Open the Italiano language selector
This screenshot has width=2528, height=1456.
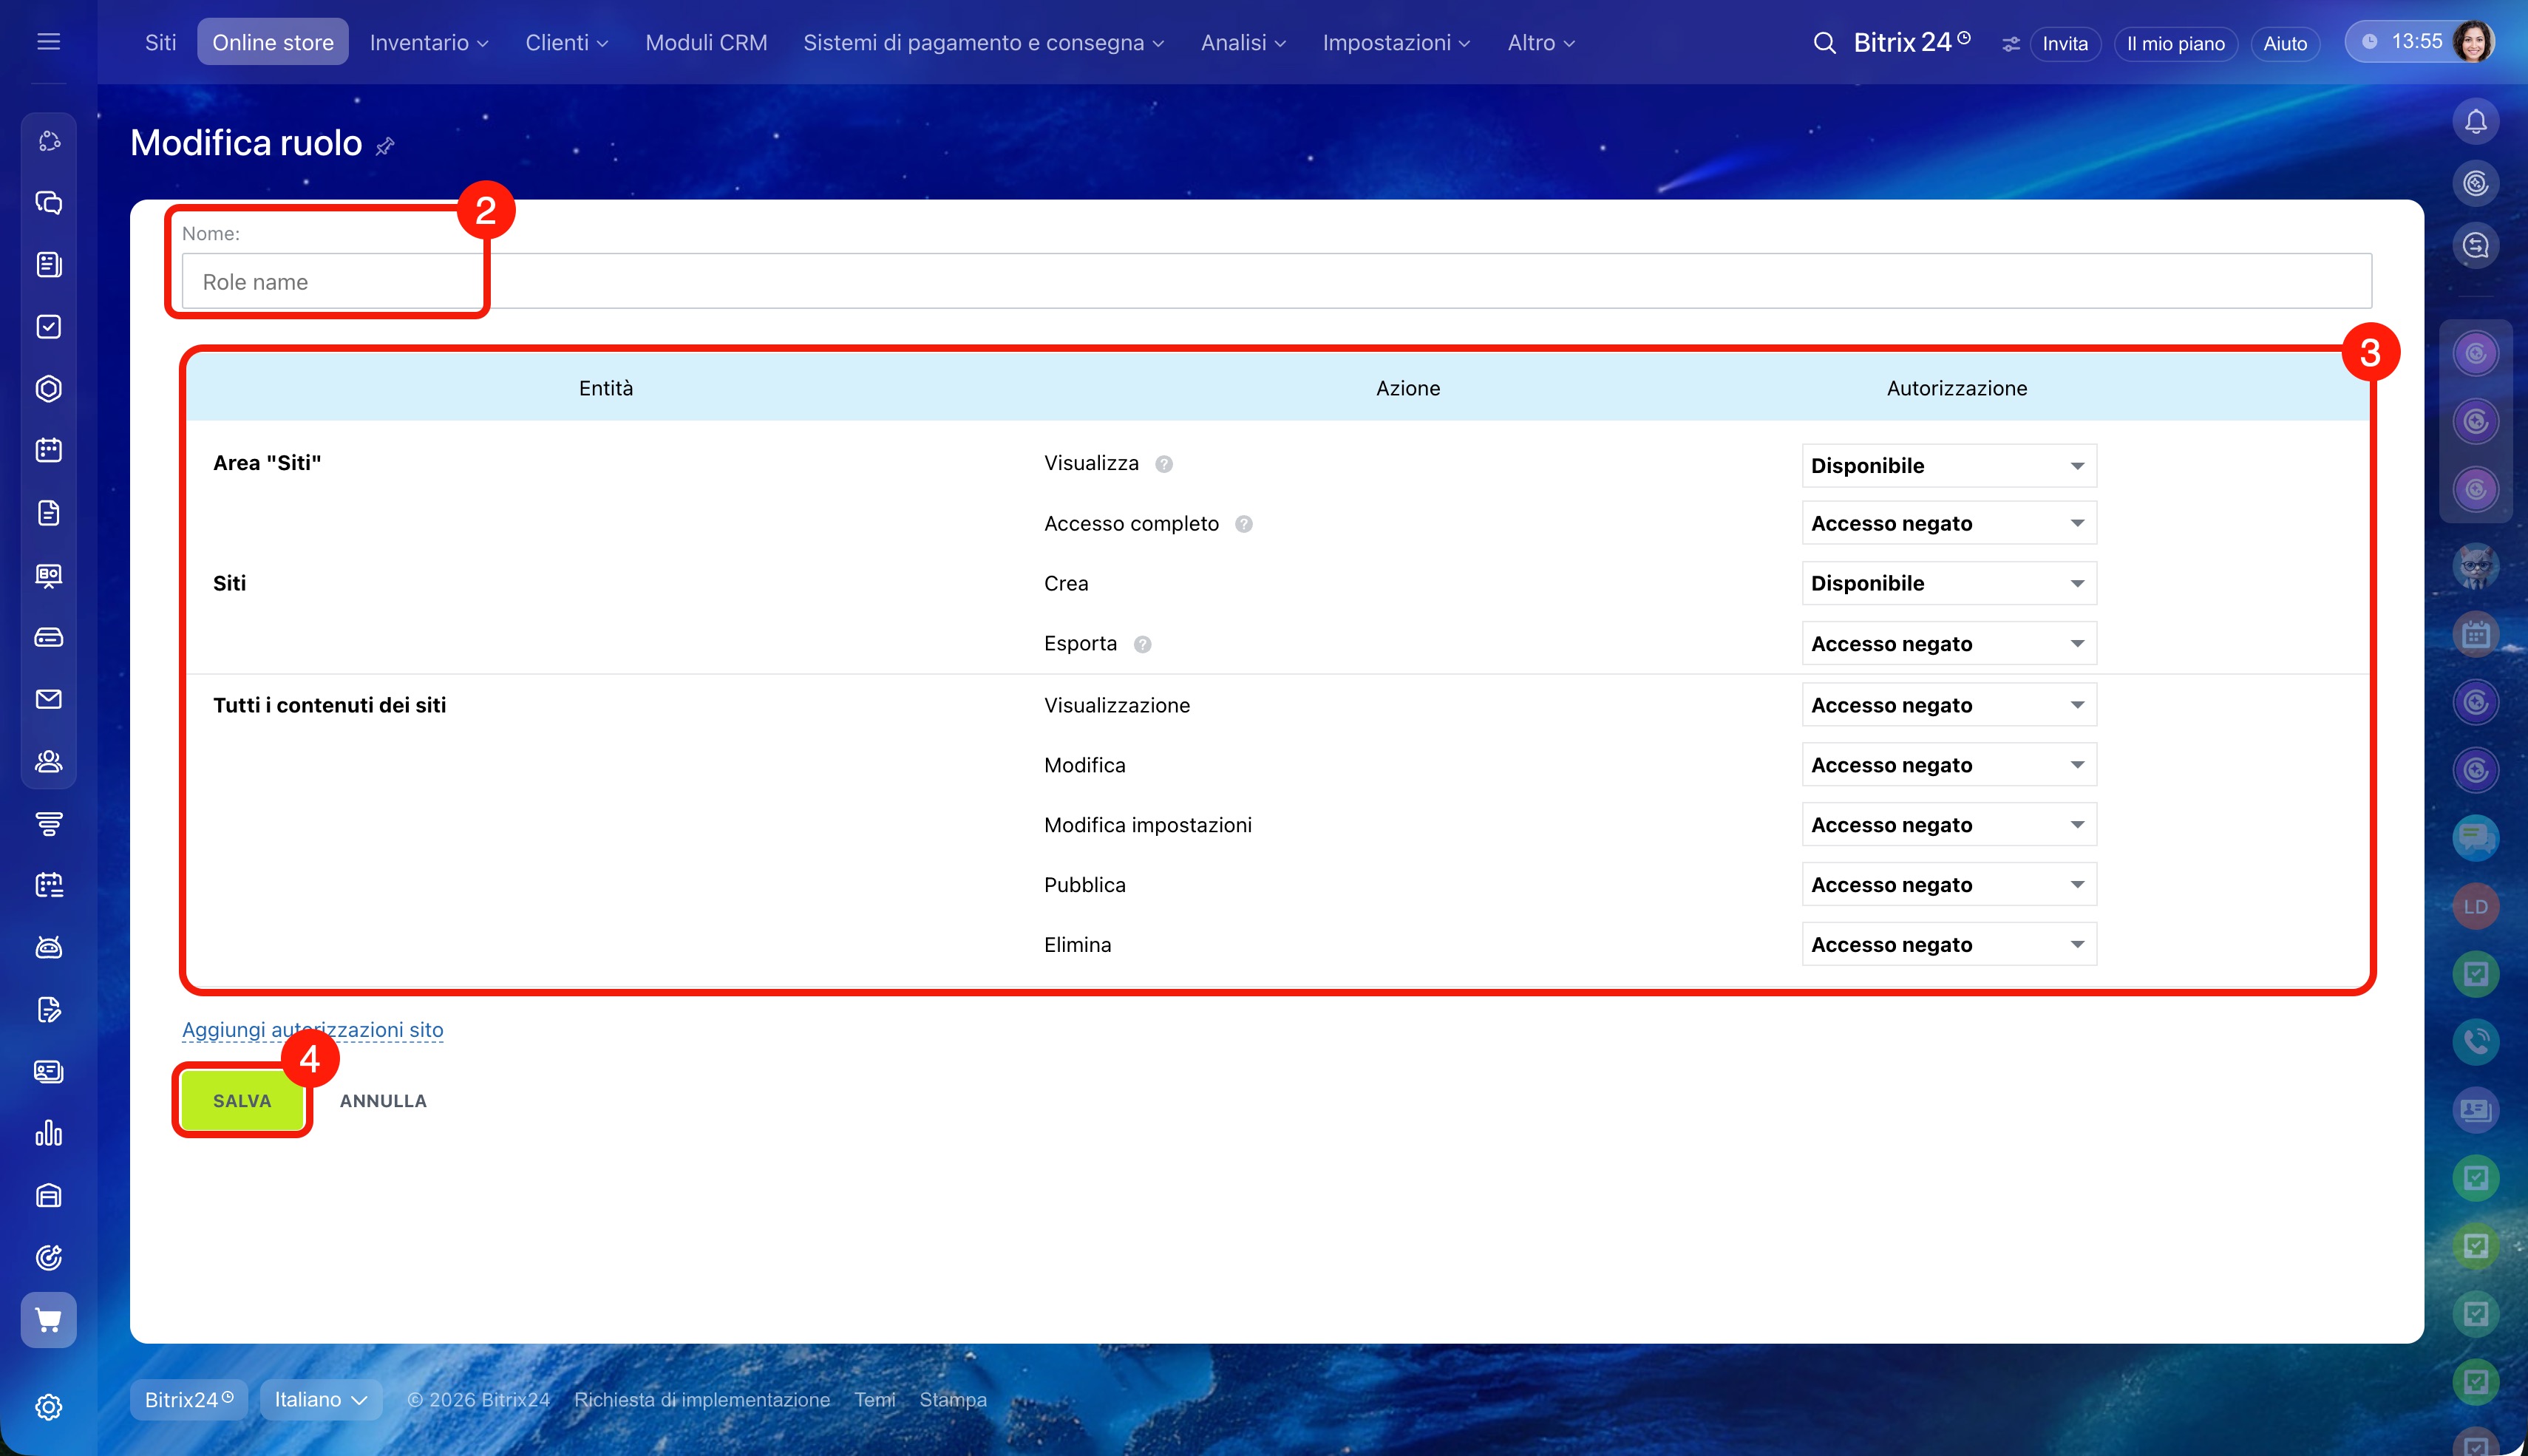click(x=319, y=1400)
